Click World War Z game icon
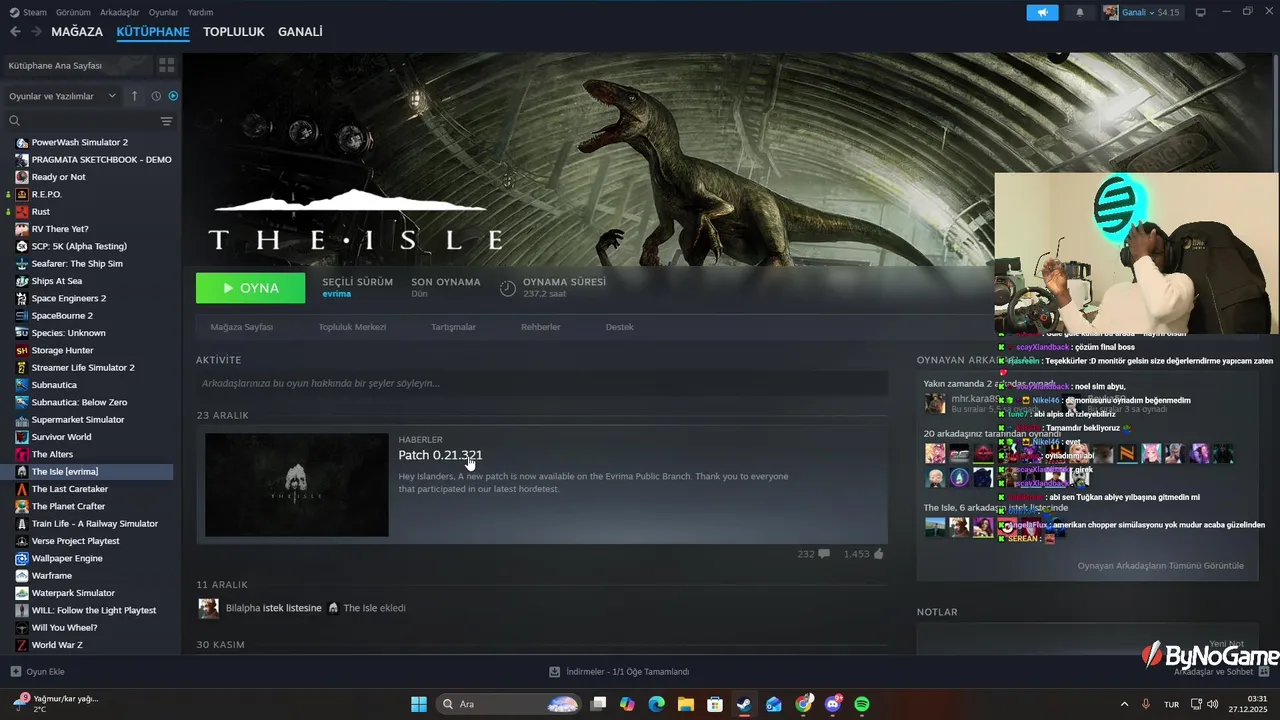Viewport: 1280px width, 720px height. click(x=22, y=645)
